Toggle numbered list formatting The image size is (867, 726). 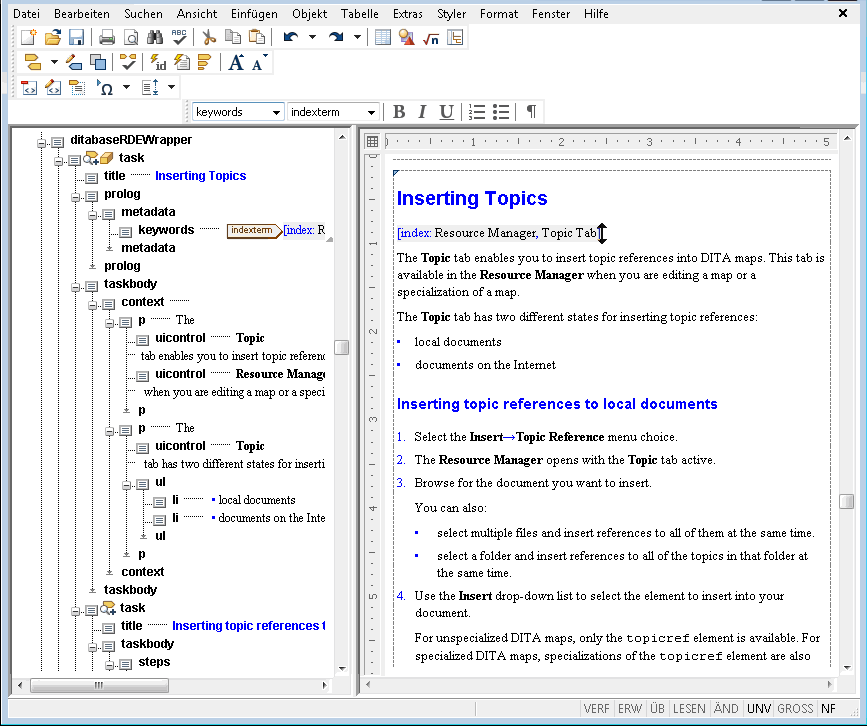477,112
